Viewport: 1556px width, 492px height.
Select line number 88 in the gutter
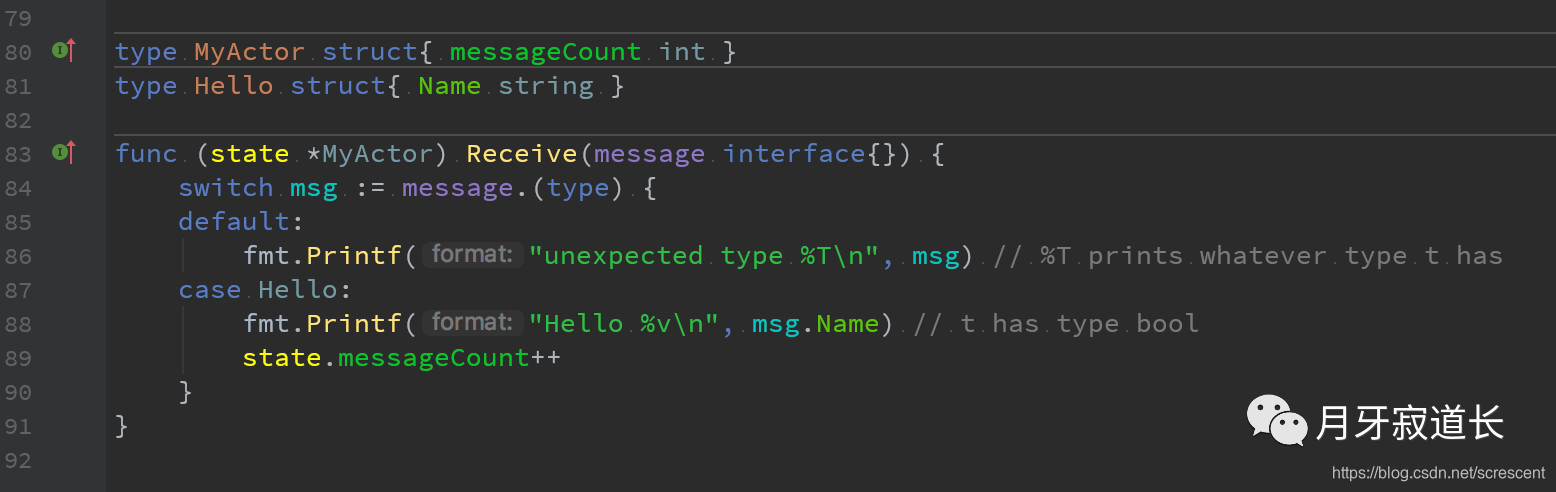point(18,324)
